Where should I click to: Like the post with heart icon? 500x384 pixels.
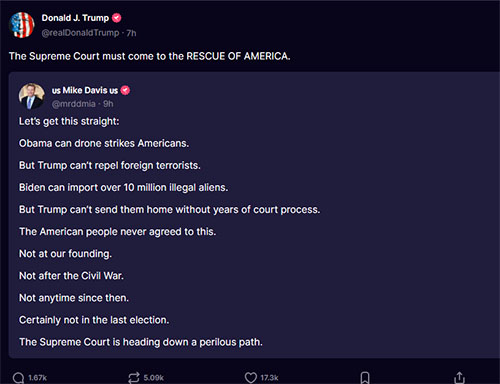click(251, 378)
